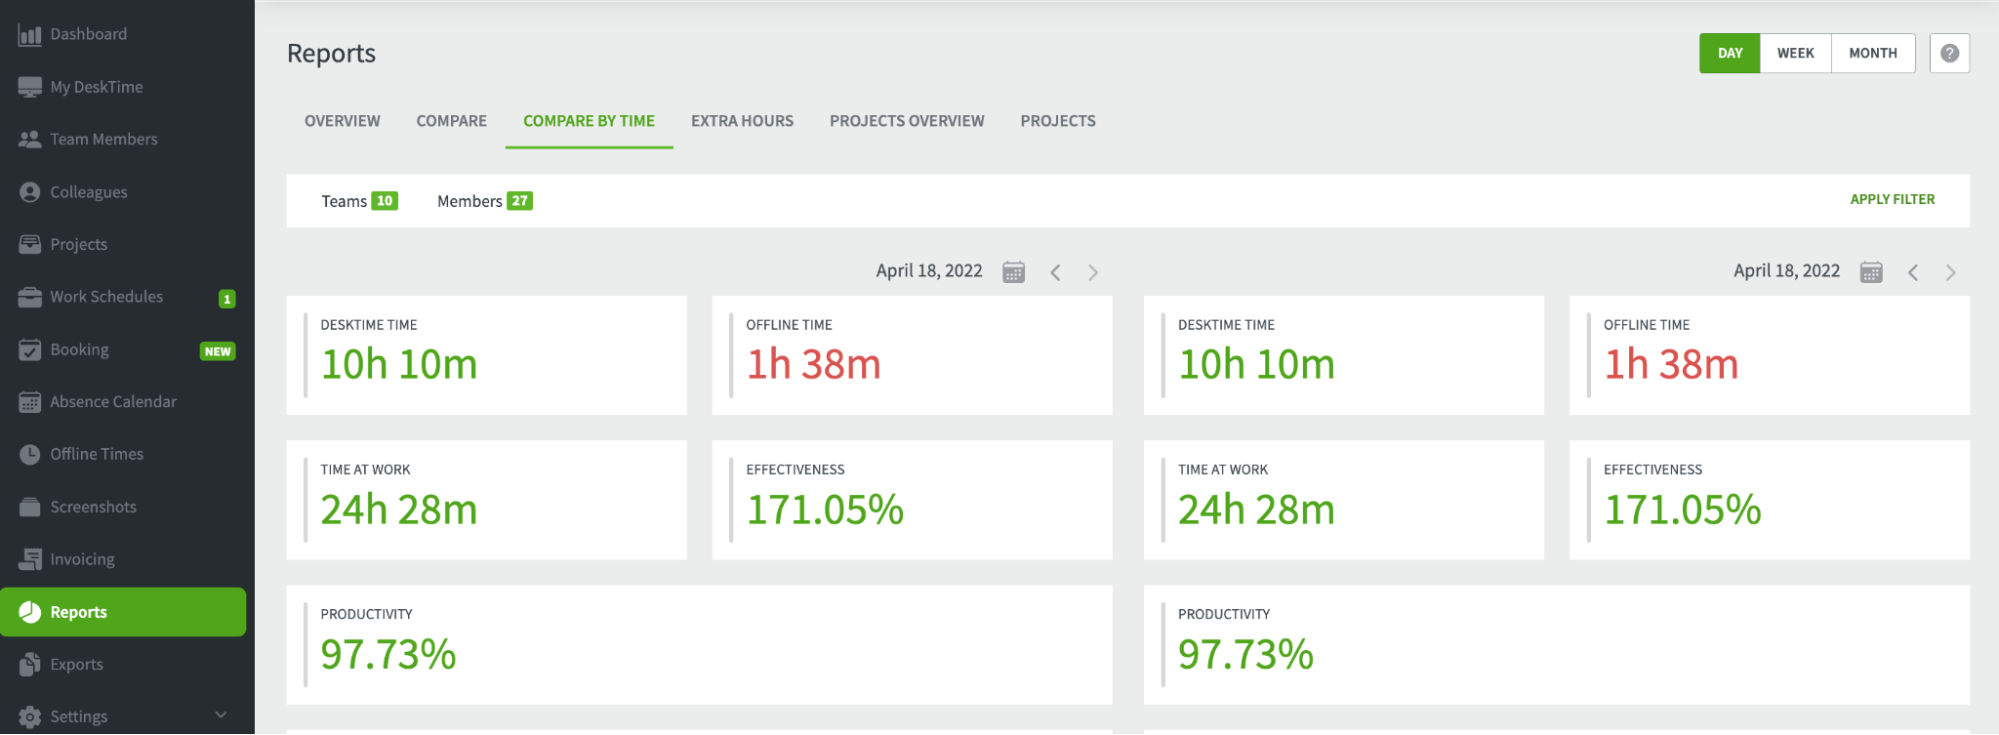Viewport: 1999px width, 735px height.
Task: Click the Settings gear icon
Action: [30, 717]
